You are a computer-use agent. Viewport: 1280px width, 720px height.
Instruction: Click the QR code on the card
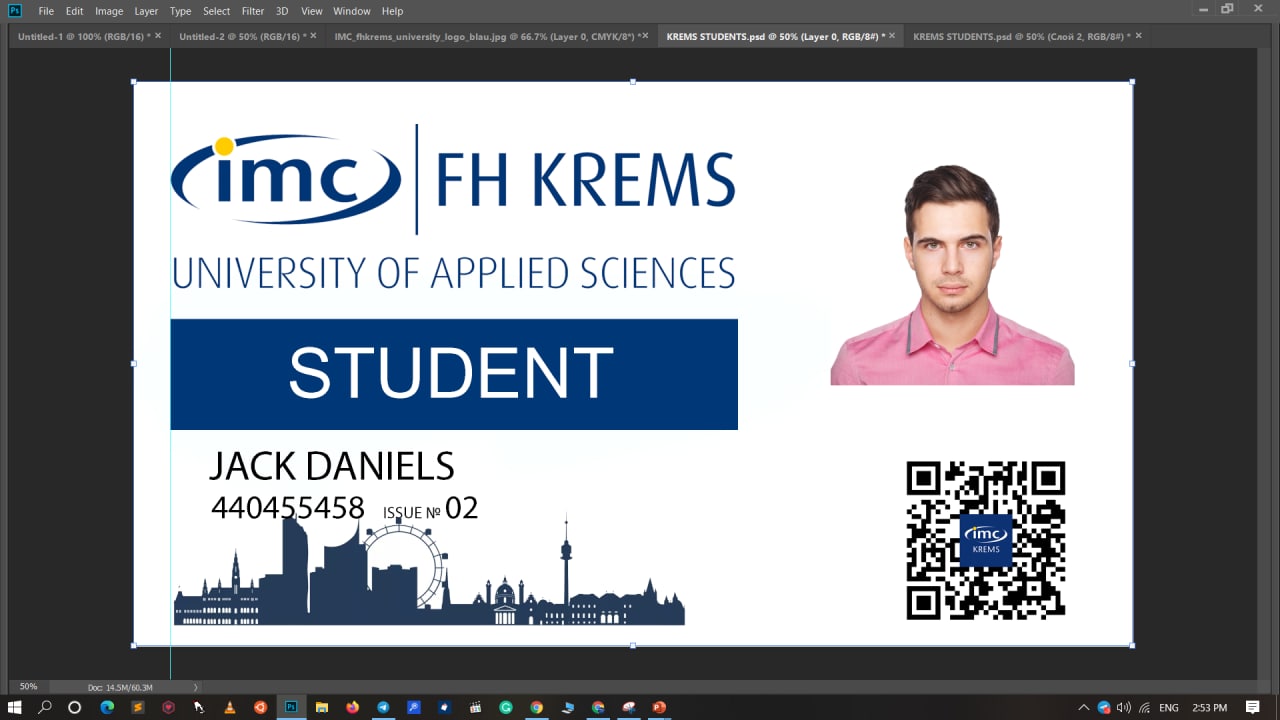coord(986,540)
